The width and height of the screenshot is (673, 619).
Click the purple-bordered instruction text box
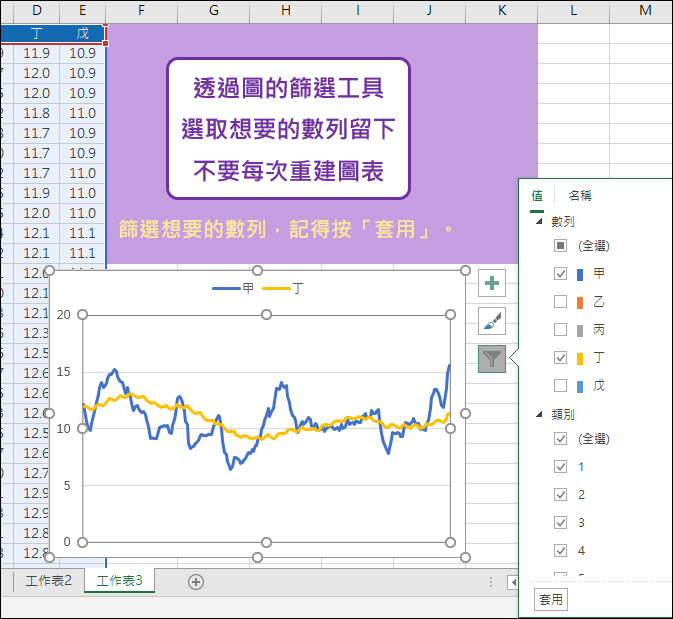pyautogui.click(x=288, y=129)
